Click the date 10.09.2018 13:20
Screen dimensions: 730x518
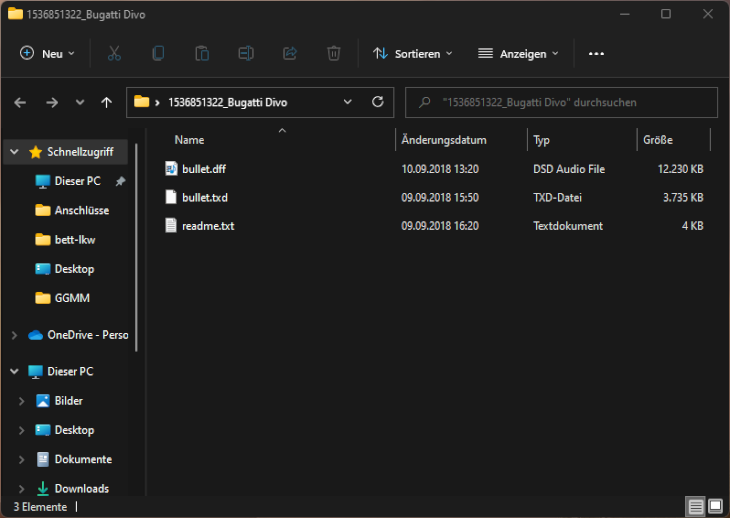(440, 169)
